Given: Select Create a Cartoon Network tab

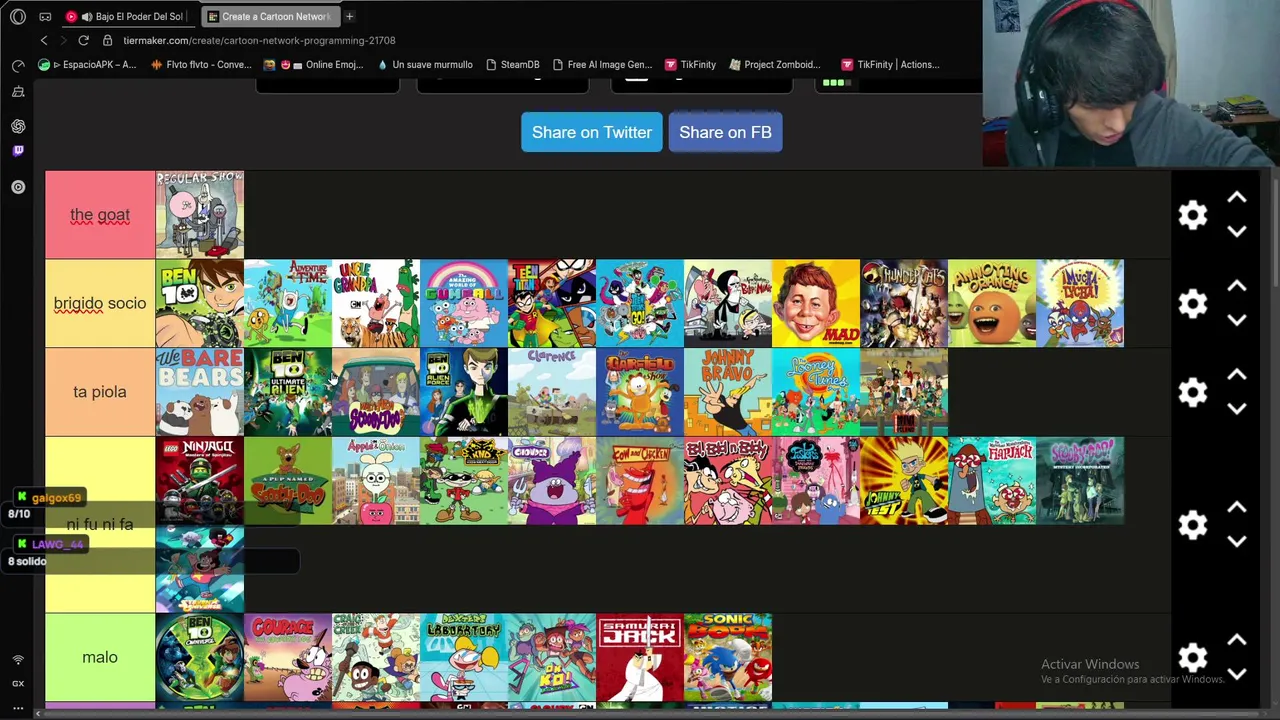Looking at the screenshot, I should tap(270, 16).
